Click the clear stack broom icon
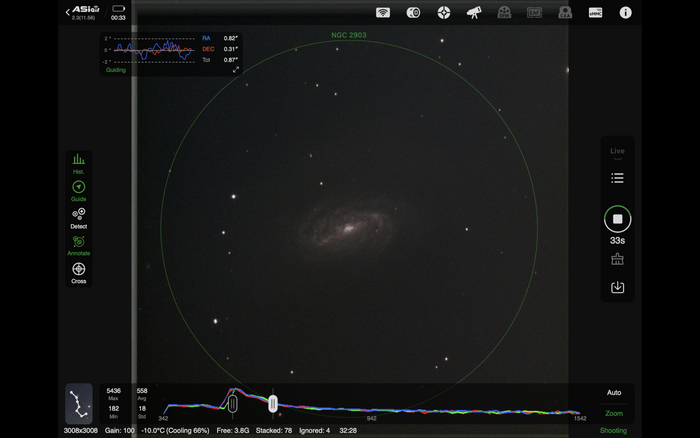Viewport: 700px width, 438px height. (617, 259)
